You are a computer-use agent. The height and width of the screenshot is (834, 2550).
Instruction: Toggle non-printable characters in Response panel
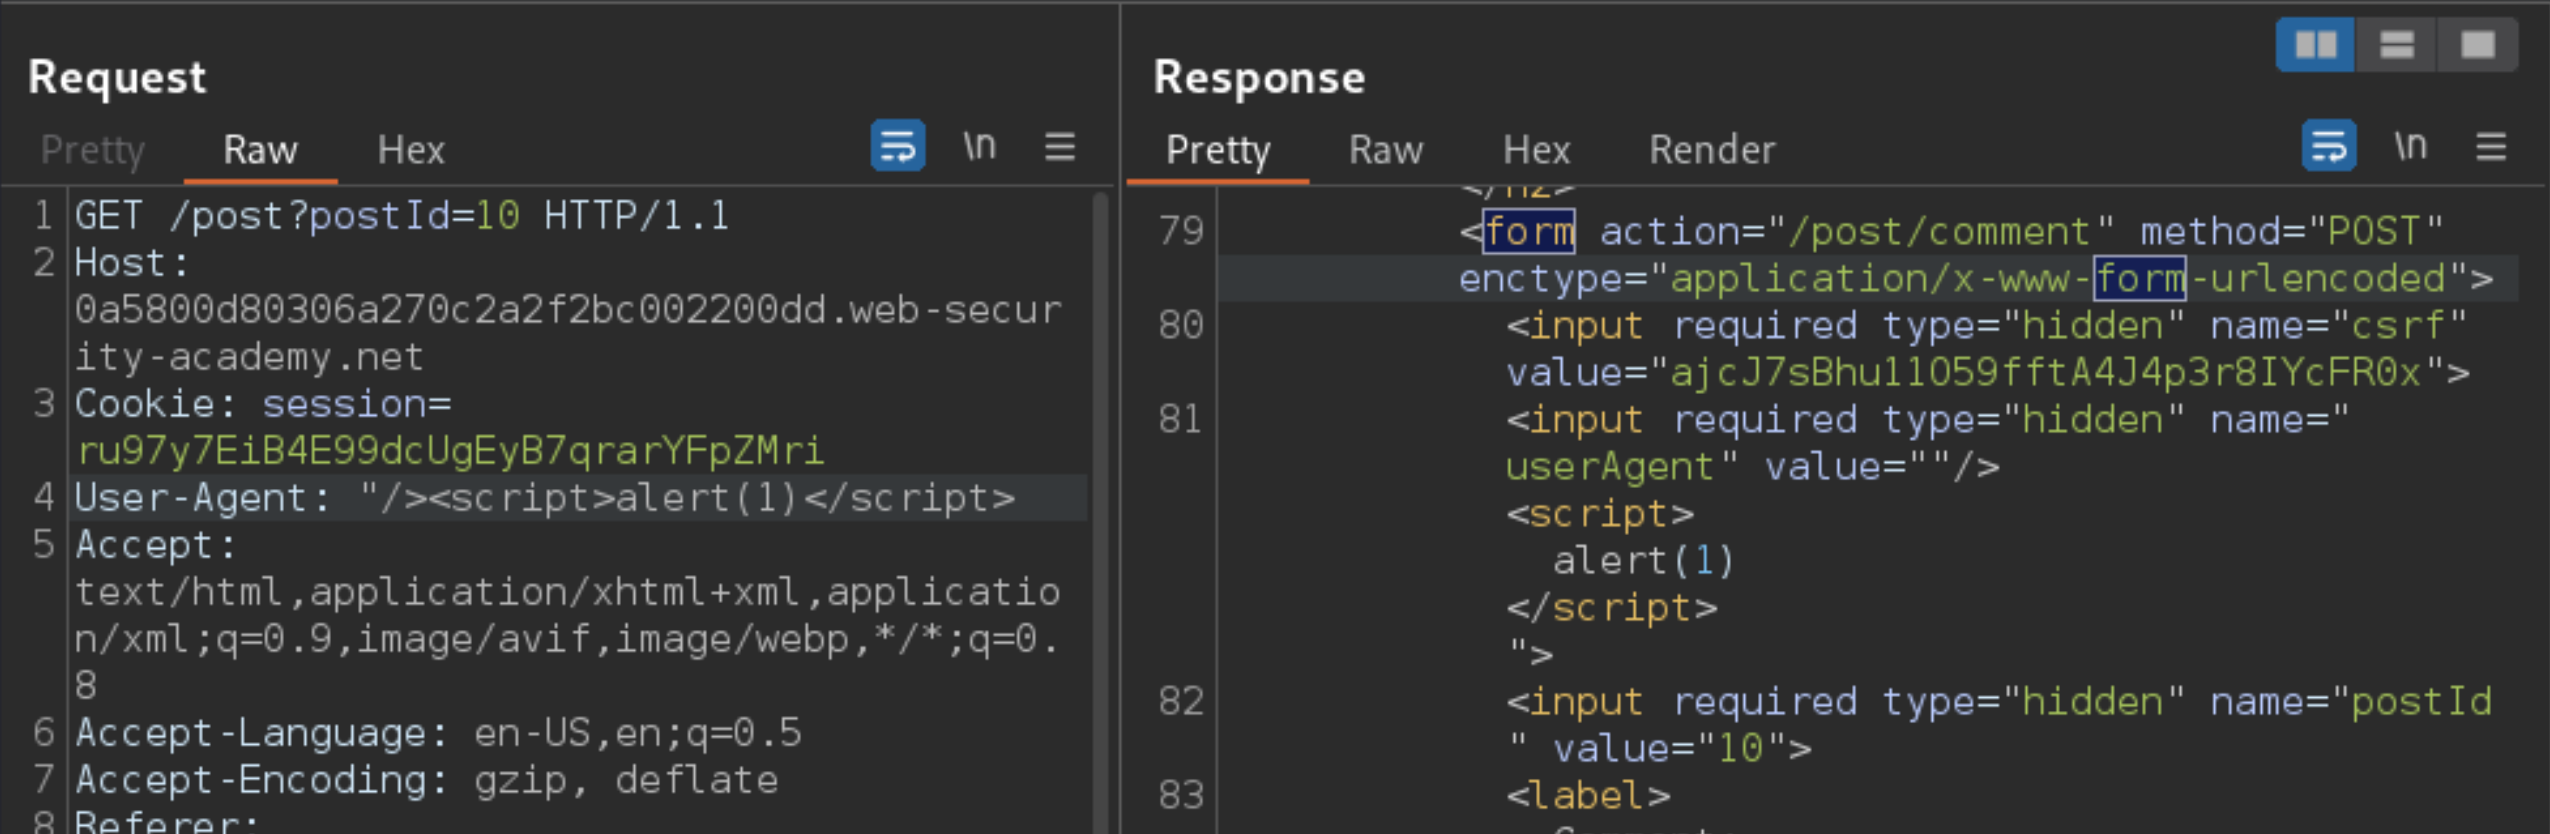2411,146
